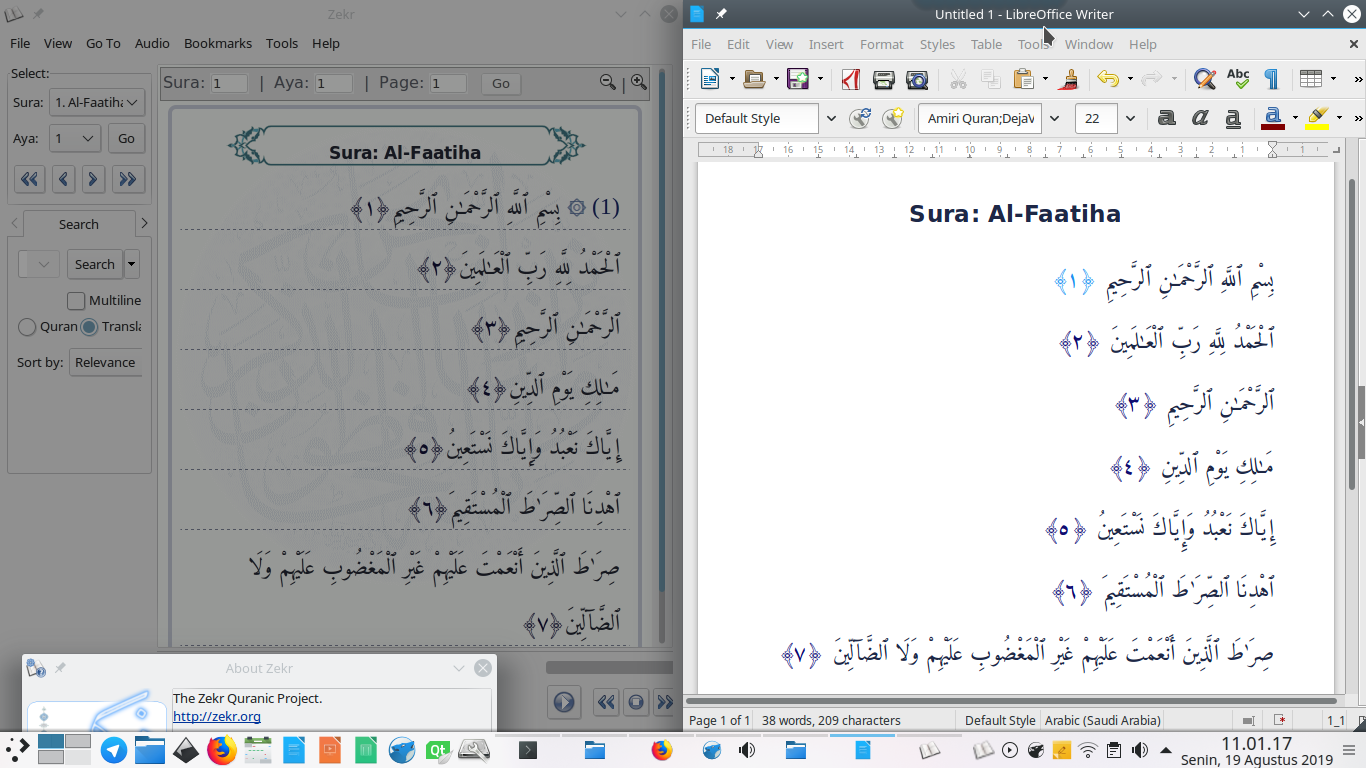The height and width of the screenshot is (768, 1366).
Task: Click the Copy icon in Writer toolbar
Action: pyautogui.click(x=990, y=79)
